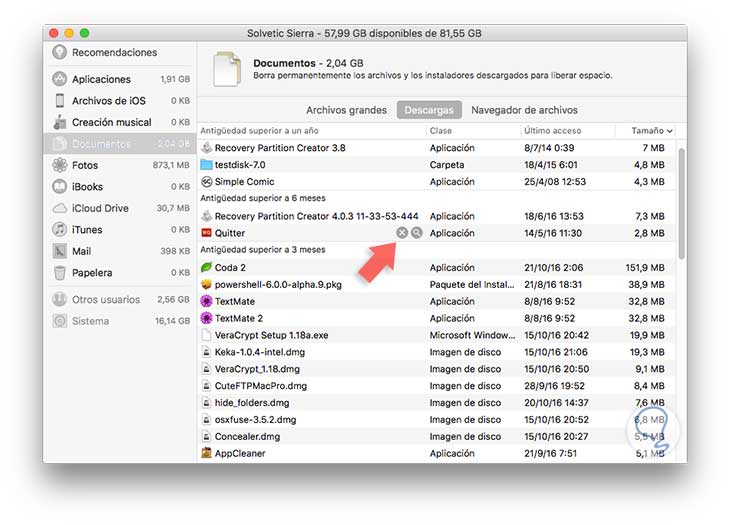Sort by Último acceso column header
Screen dimensions: 730x525
coord(552,131)
